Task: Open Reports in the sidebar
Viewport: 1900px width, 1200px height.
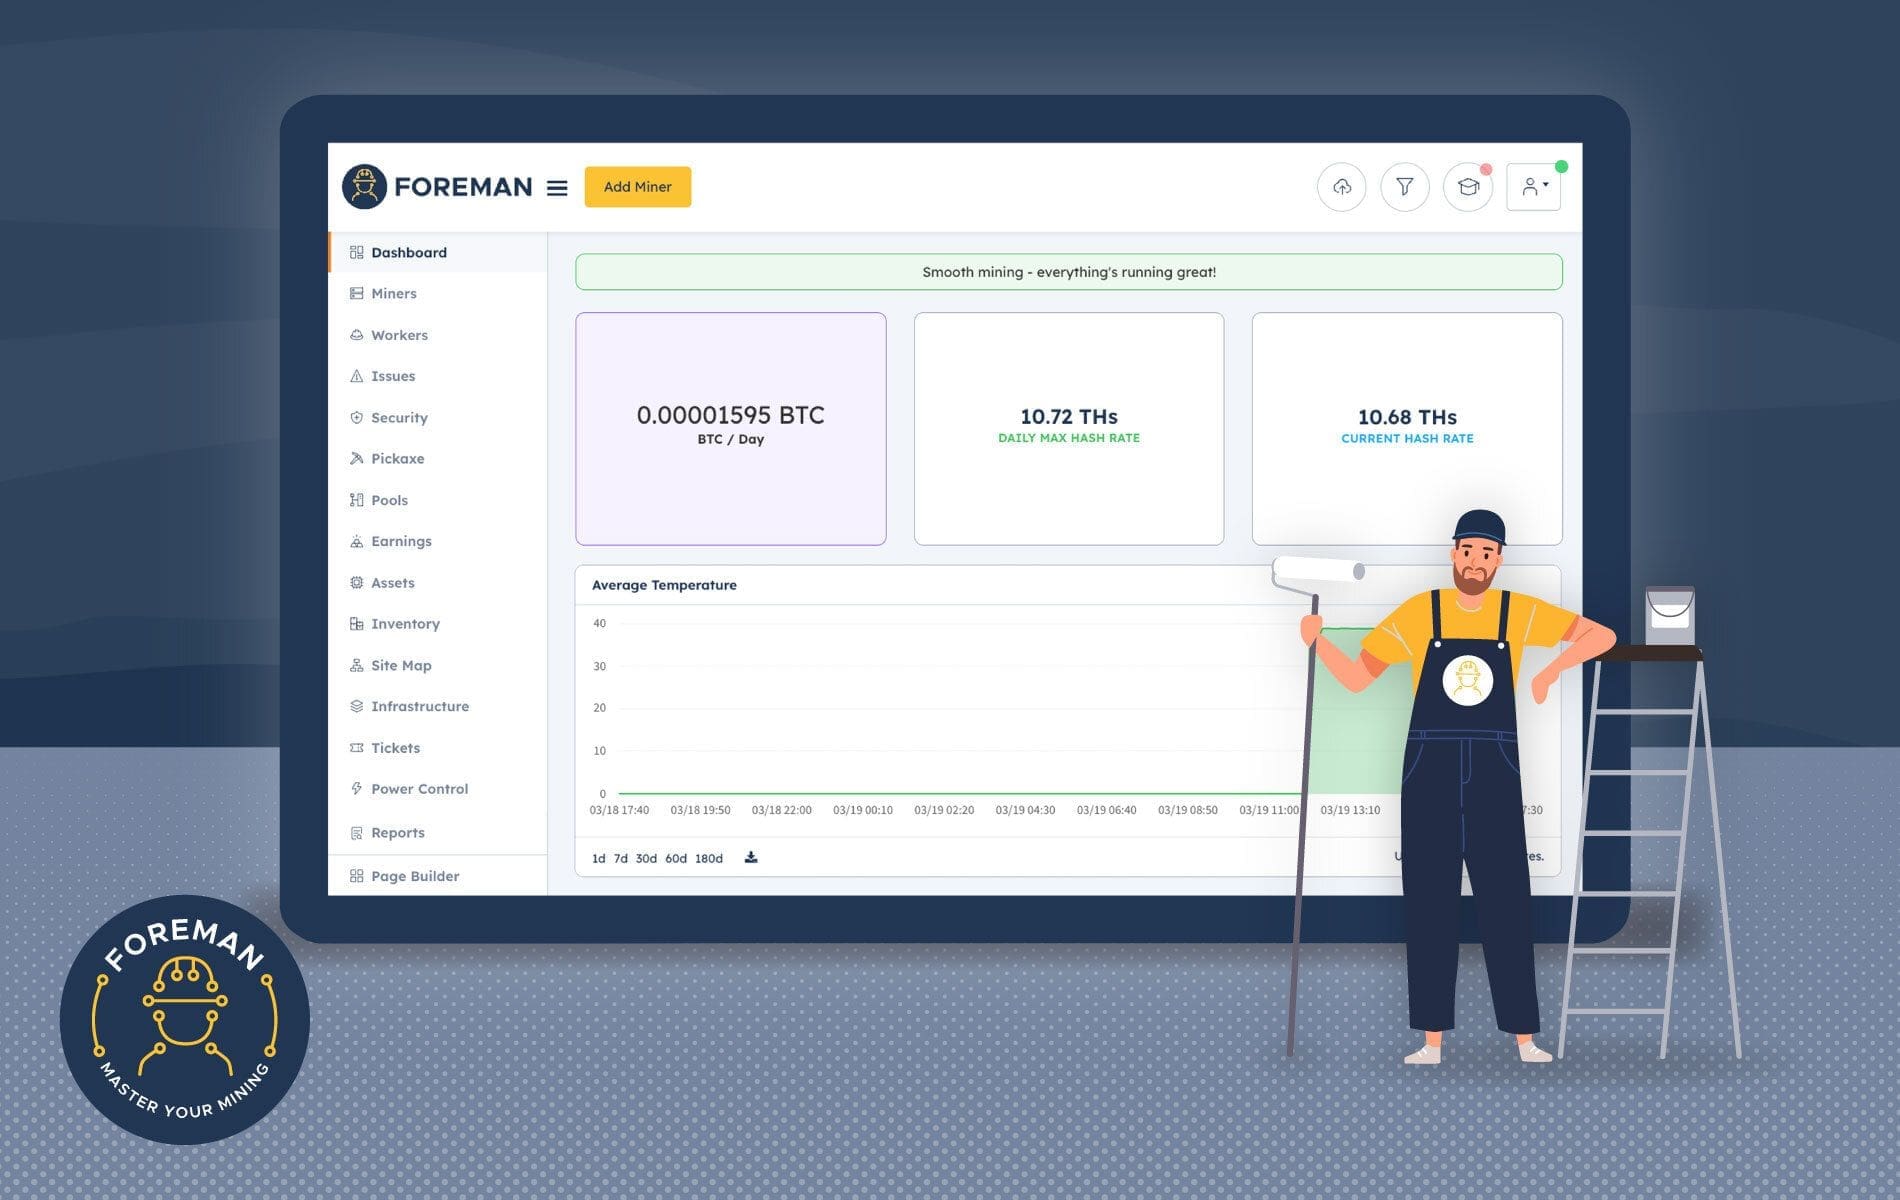Action: coord(398,833)
